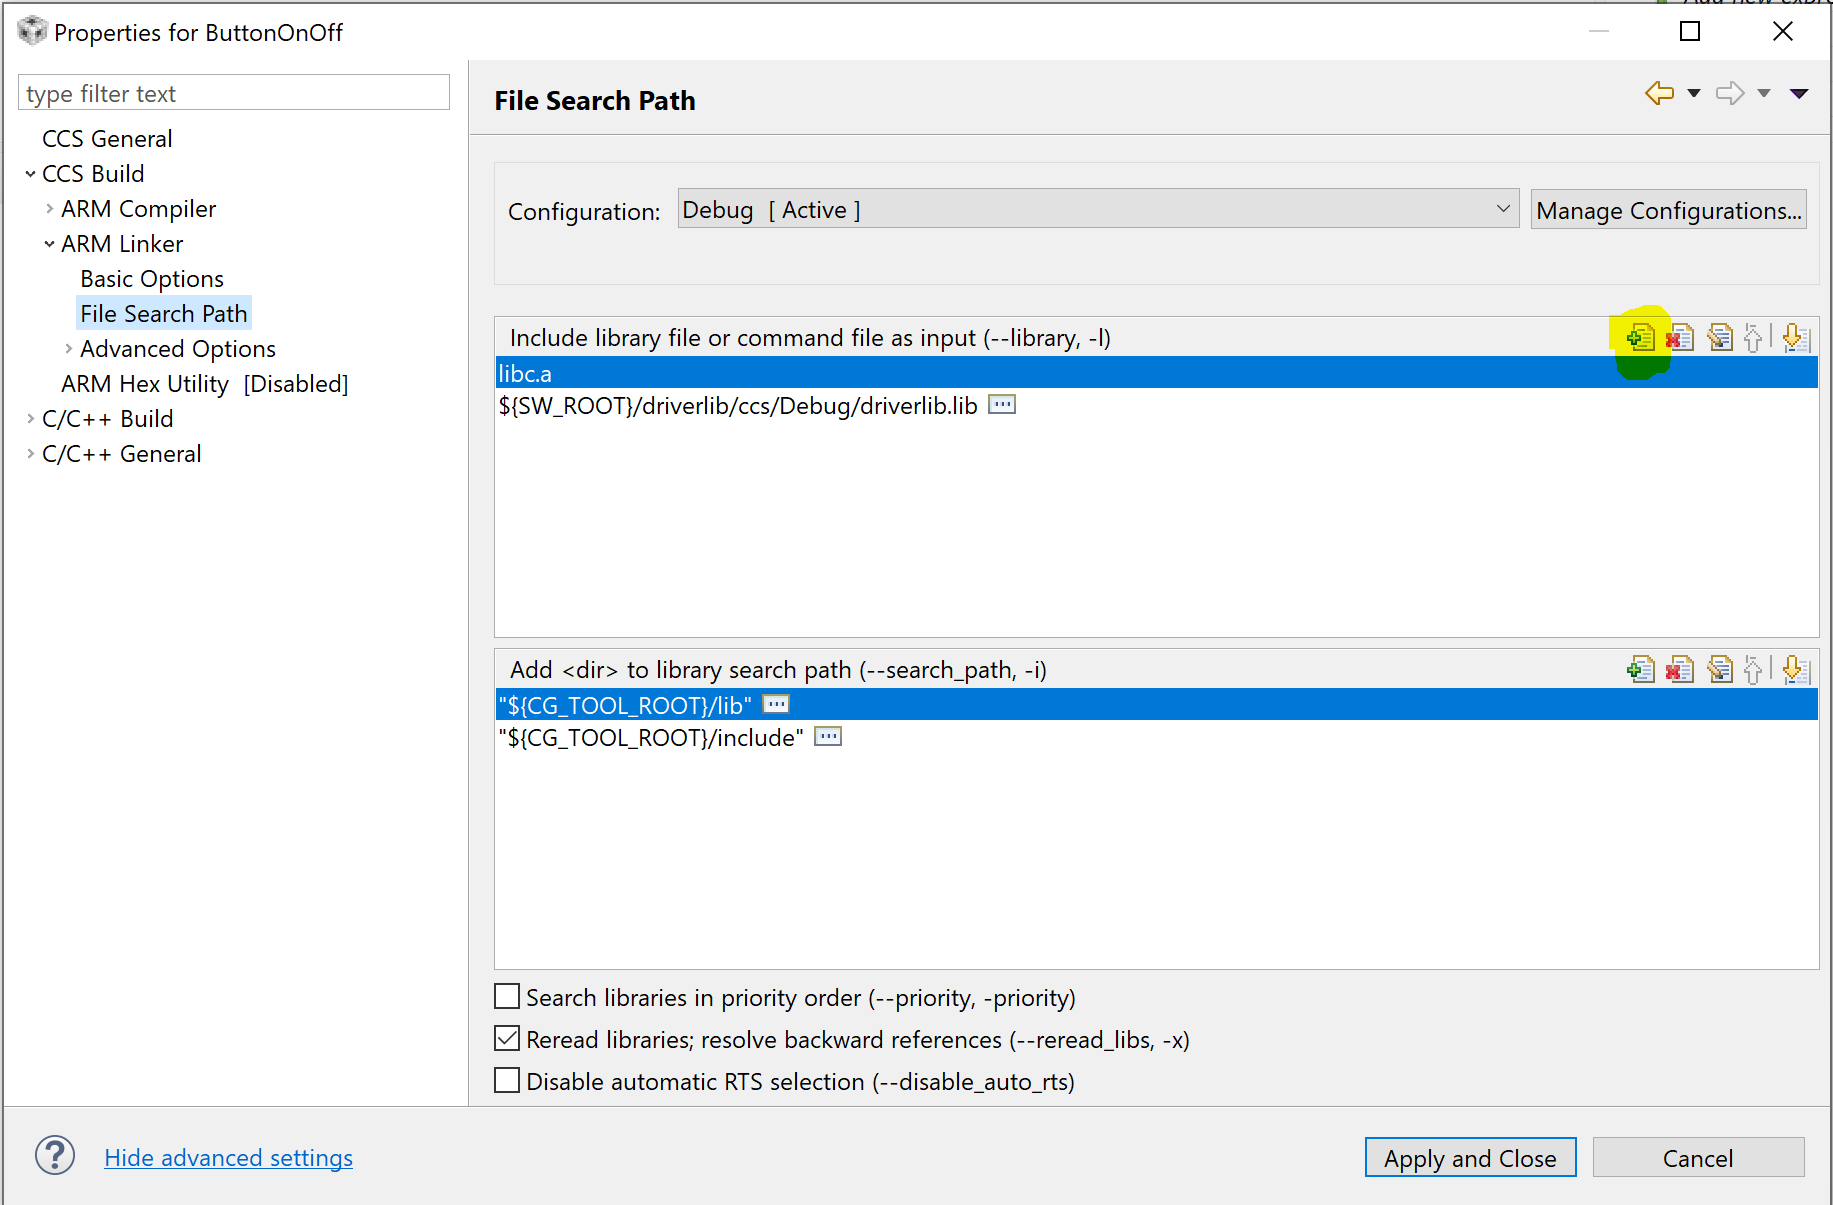The height and width of the screenshot is (1205, 1833).
Task: Click Apply and Close button
Action: coord(1470,1158)
